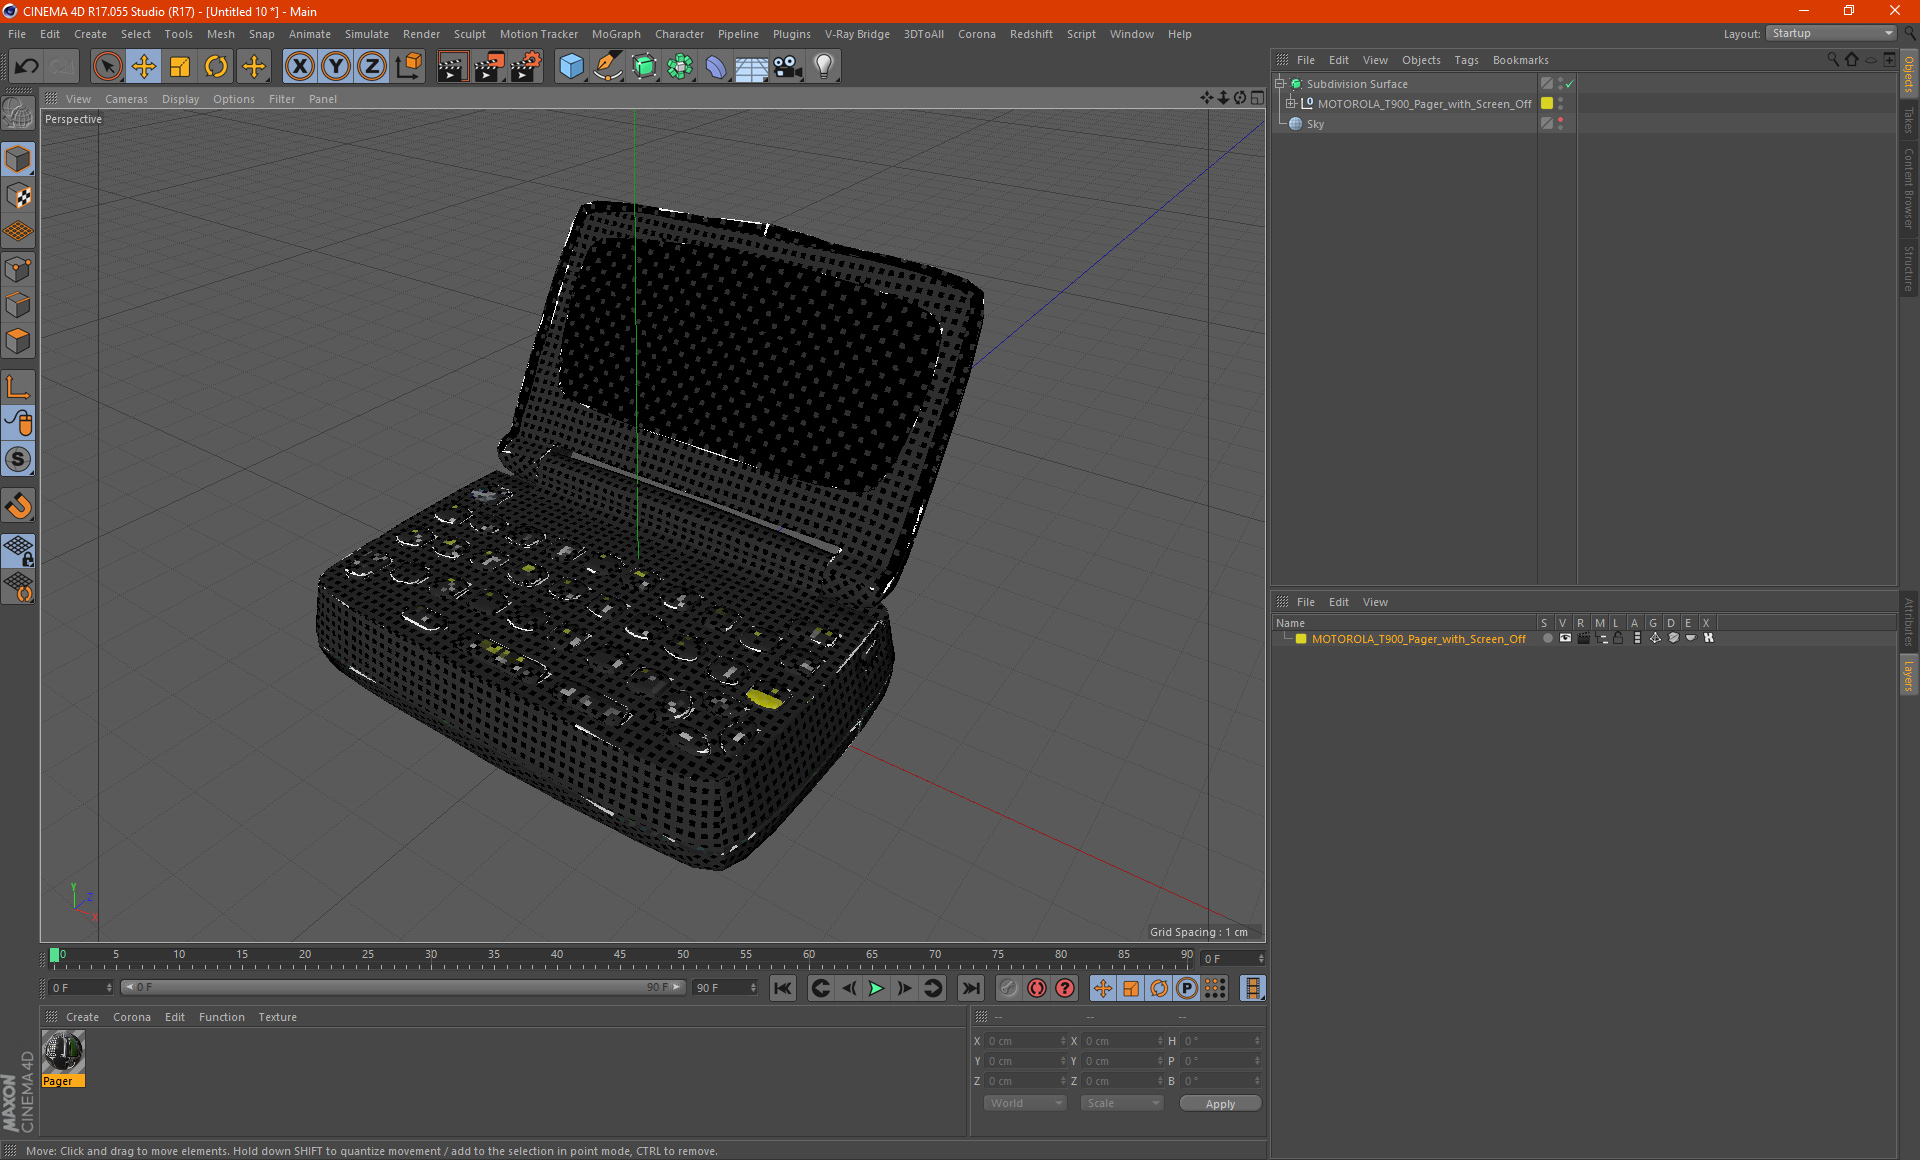The width and height of the screenshot is (1920, 1160).
Task: Activate the Move tool
Action: 144,67
